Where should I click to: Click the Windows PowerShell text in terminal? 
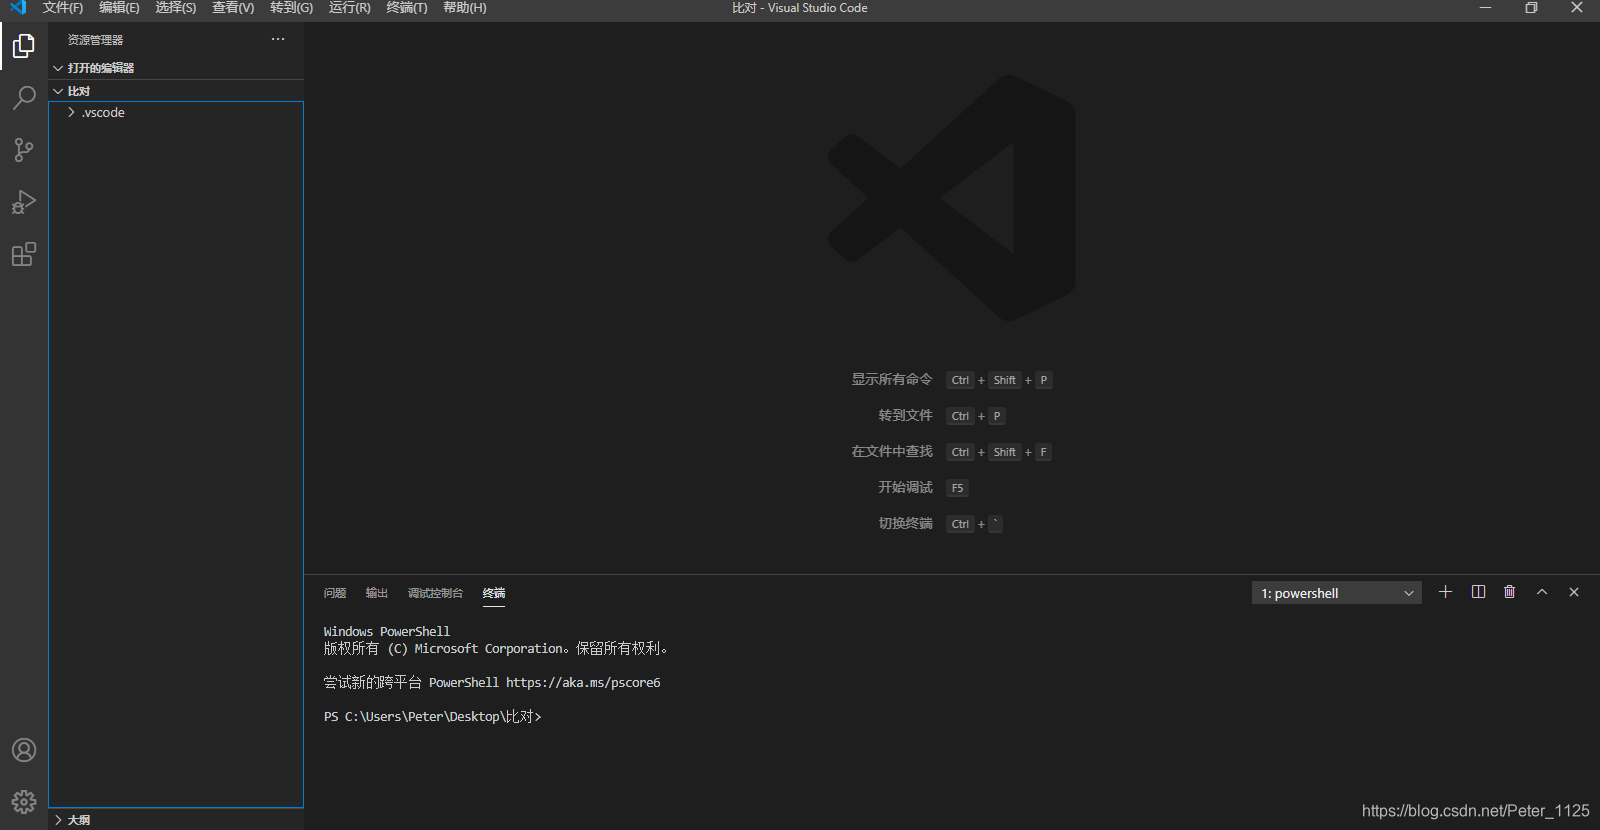(387, 632)
